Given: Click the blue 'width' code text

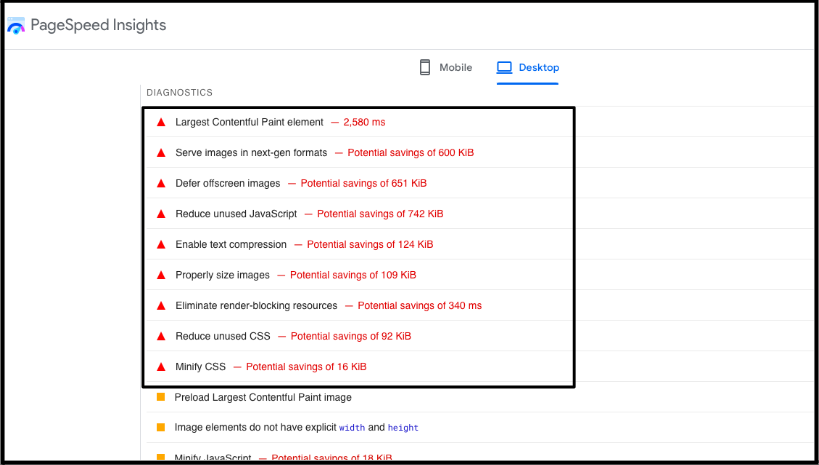Looking at the screenshot, I should pyautogui.click(x=352, y=428).
